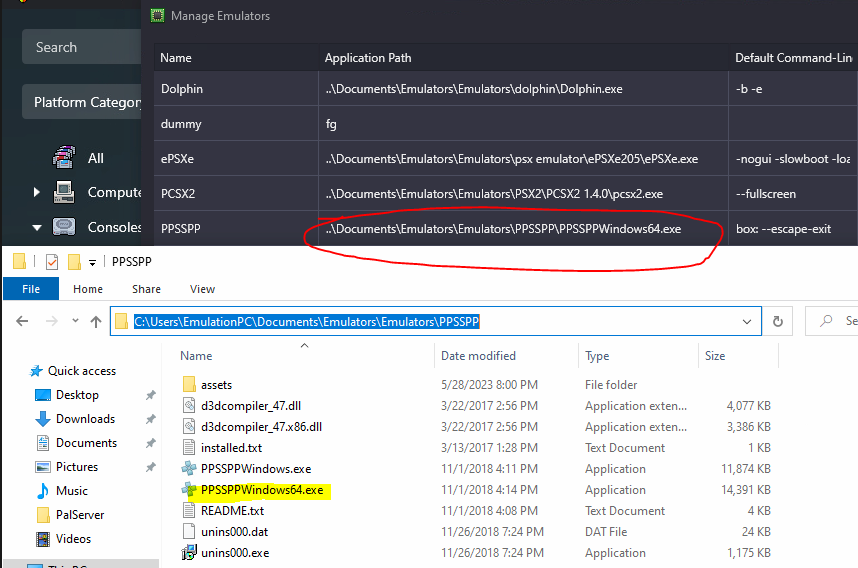
Task: Click the Computers category icon
Action: click(x=64, y=192)
